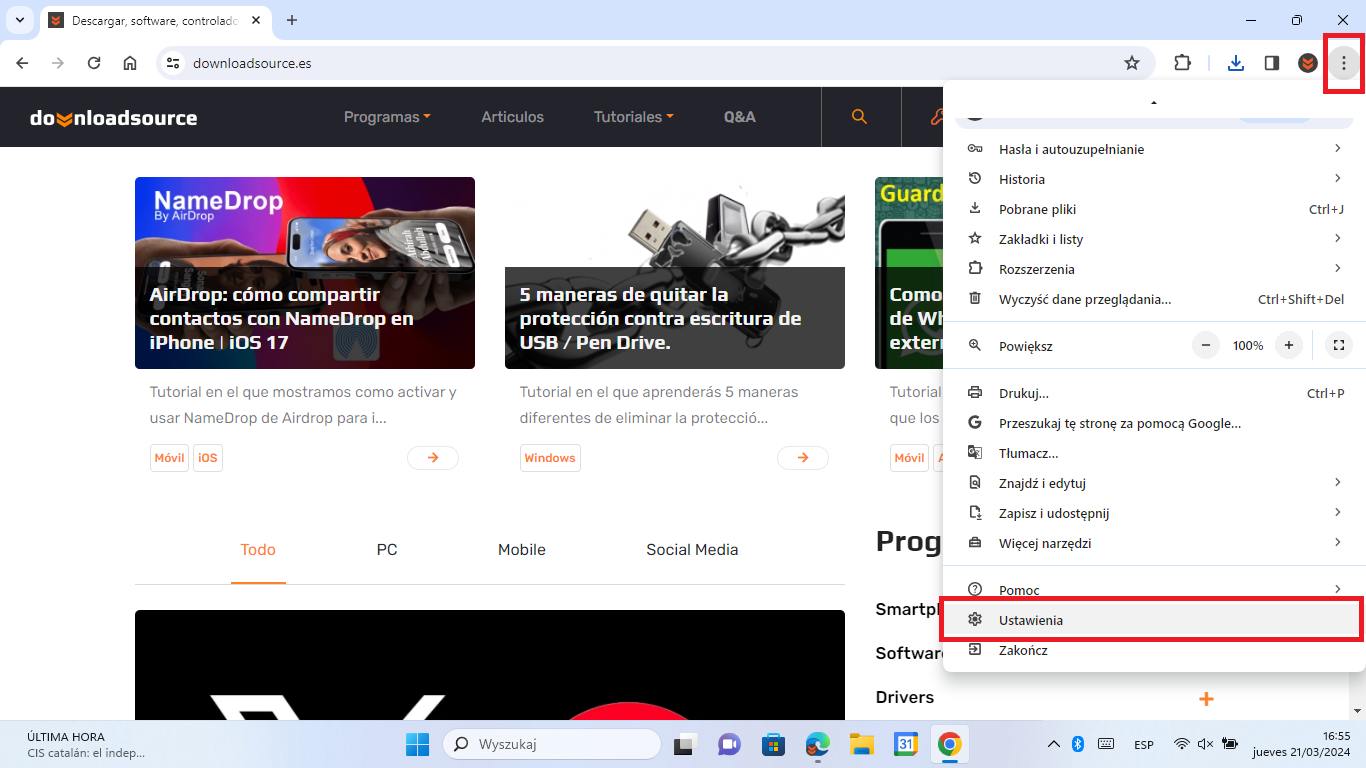Choose Przeszukaj tę stronę za pomocą Google

[1154, 423]
